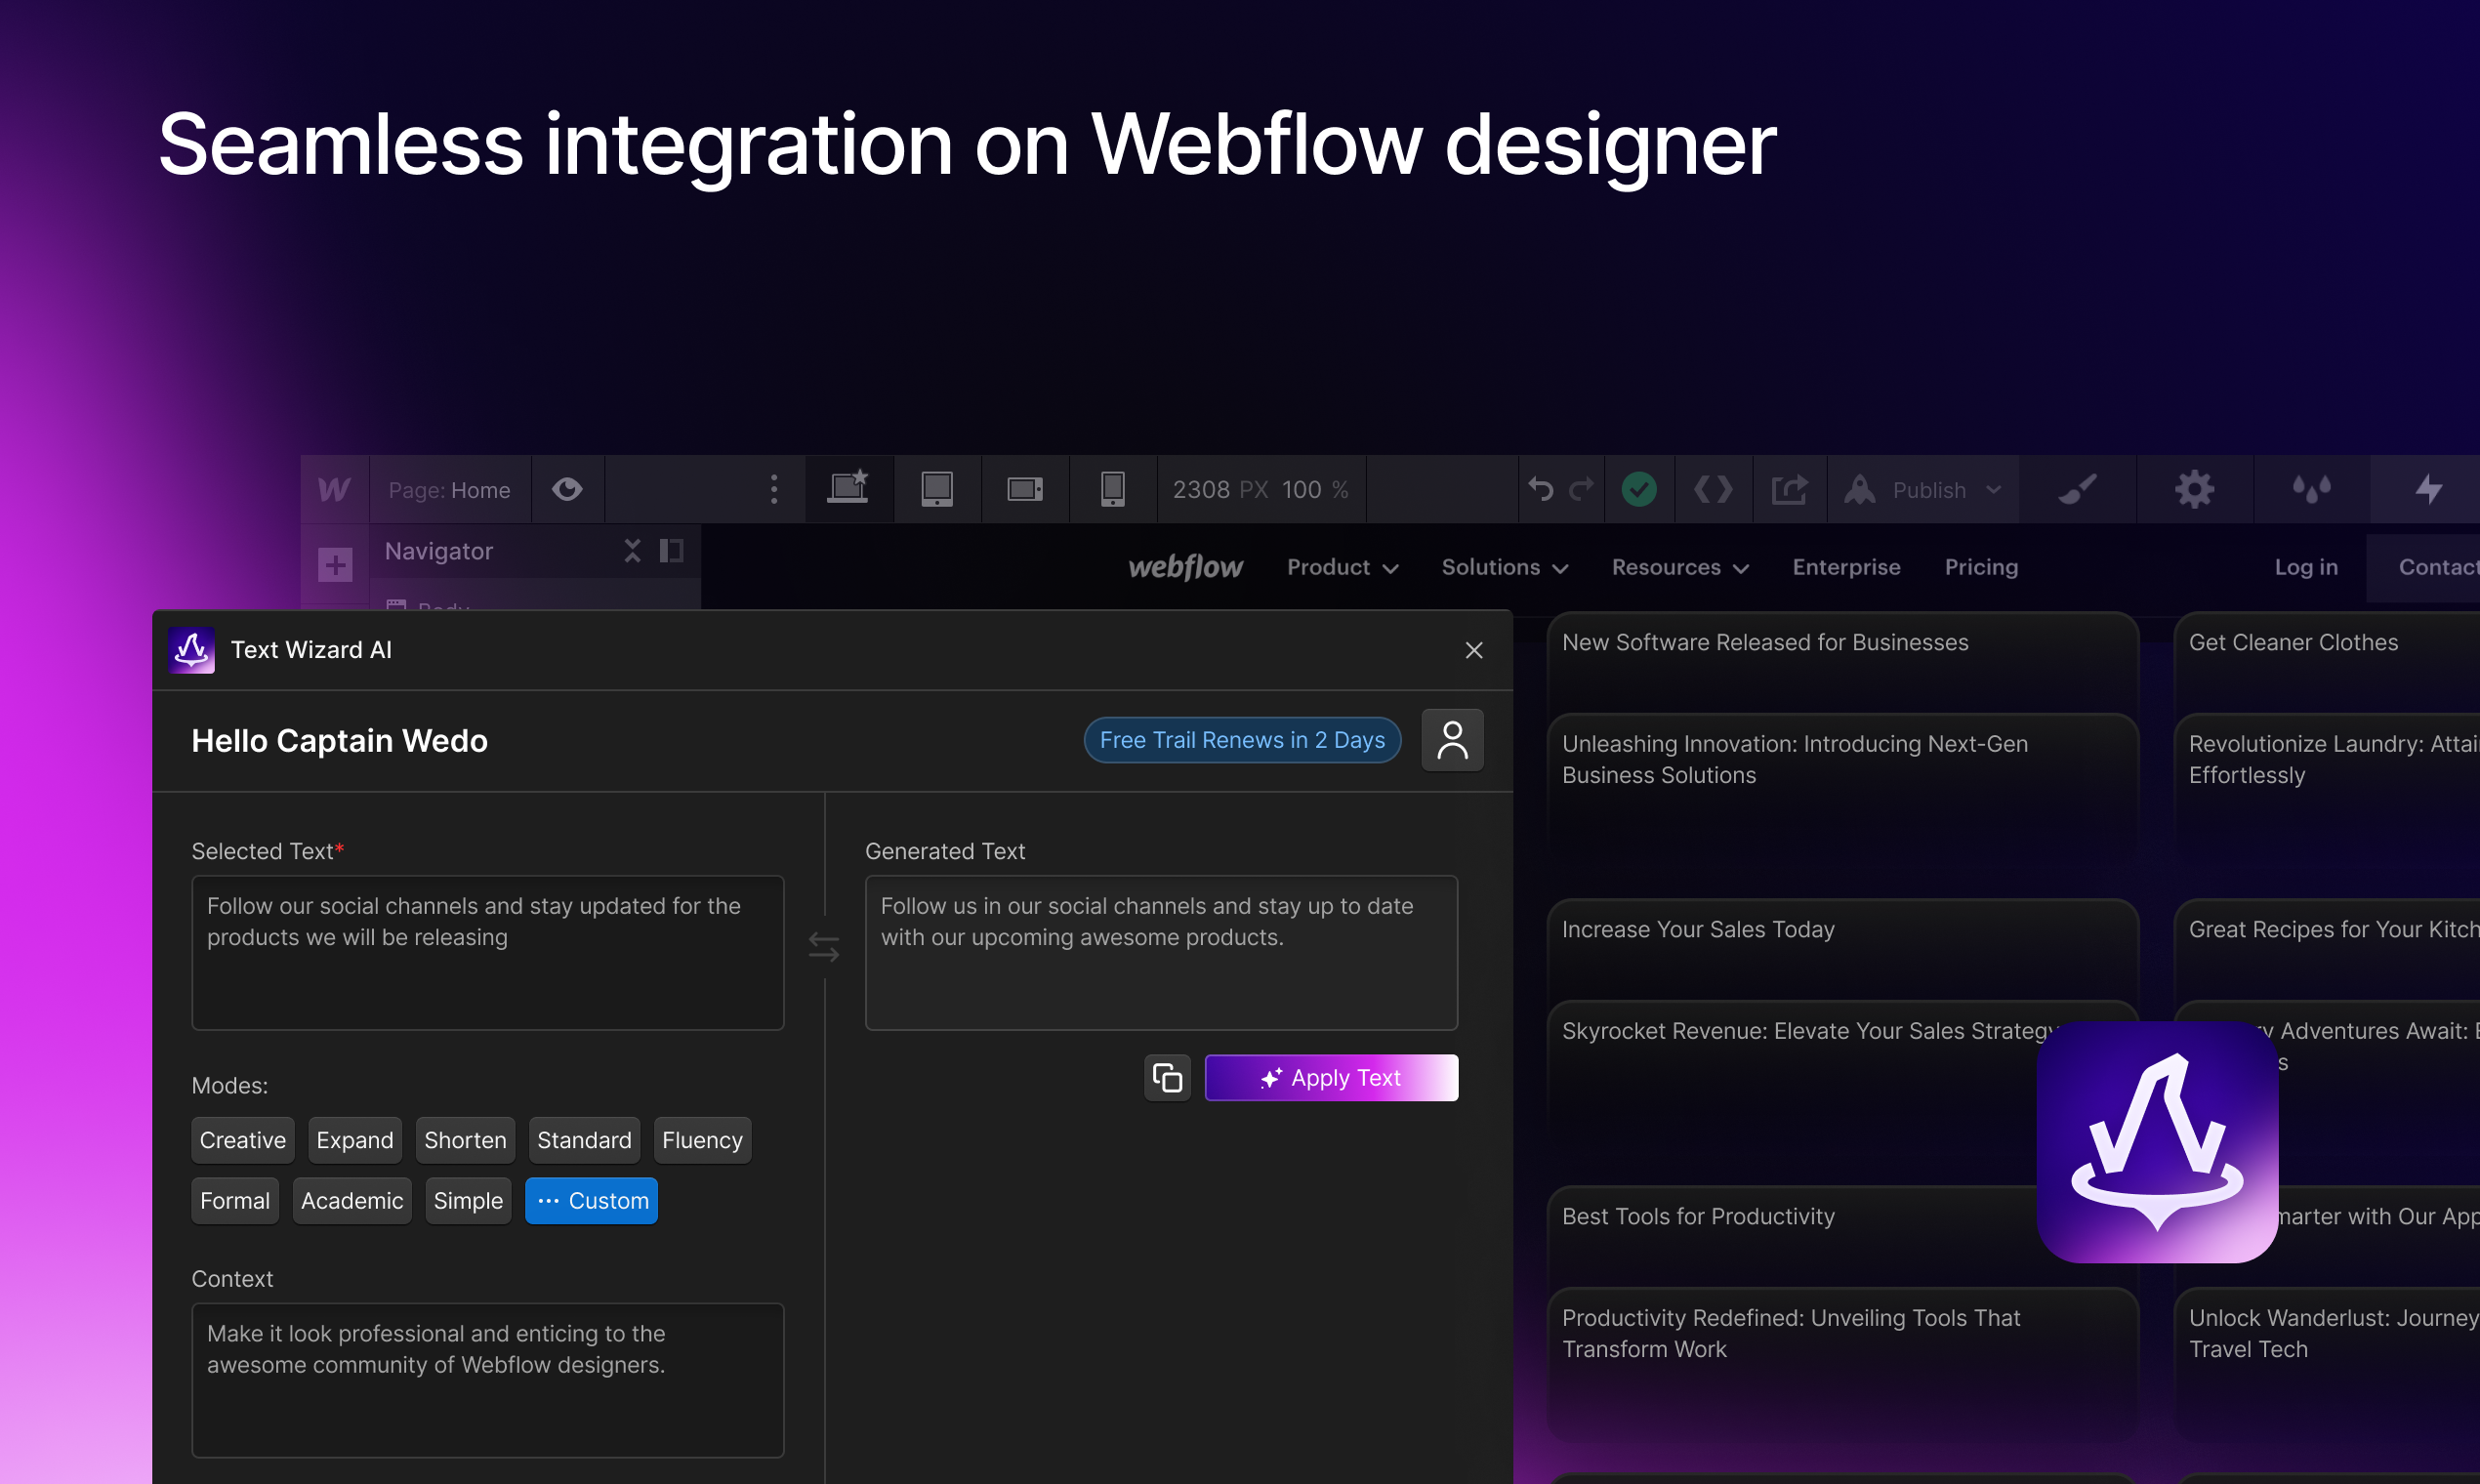Viewport: 2480px width, 1484px height.
Task: Open the Resources nav dropdown
Action: pyautogui.click(x=1679, y=567)
